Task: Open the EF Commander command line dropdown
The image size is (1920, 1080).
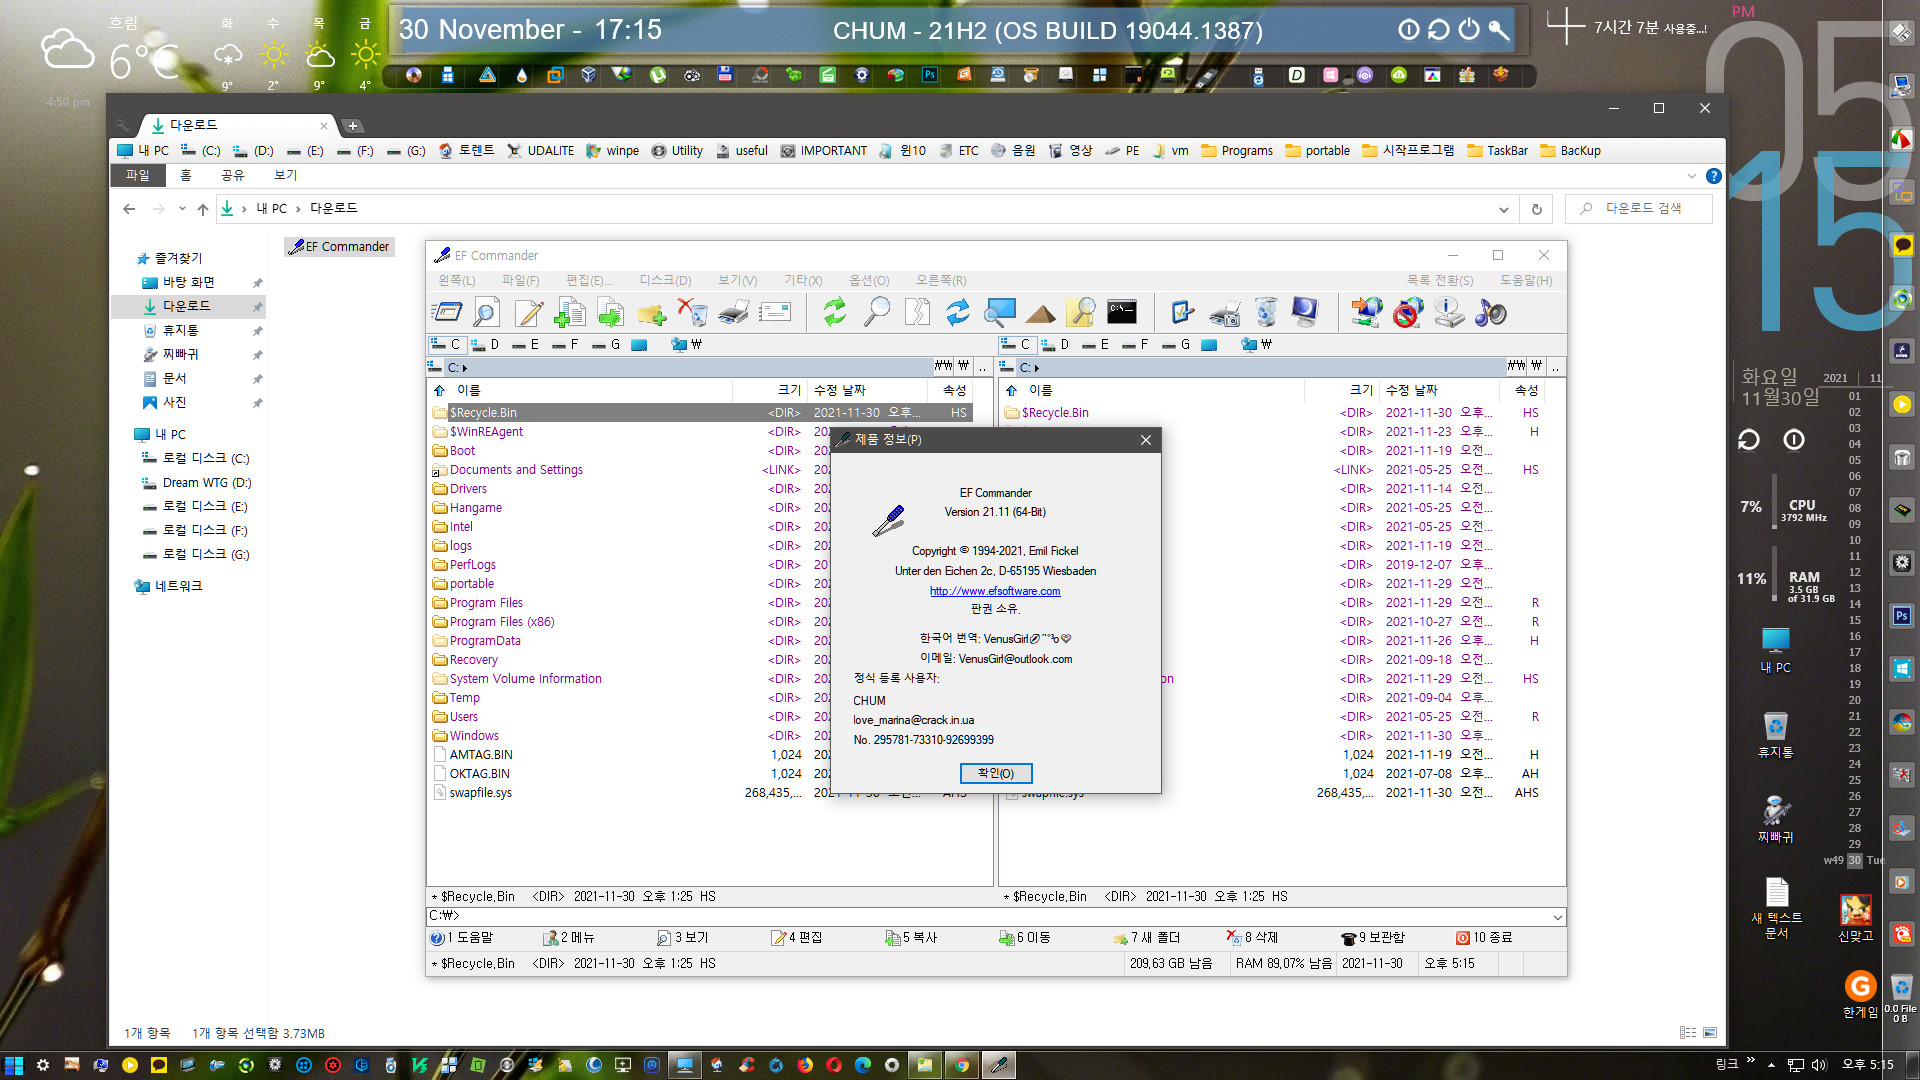Action: pyautogui.click(x=1557, y=916)
